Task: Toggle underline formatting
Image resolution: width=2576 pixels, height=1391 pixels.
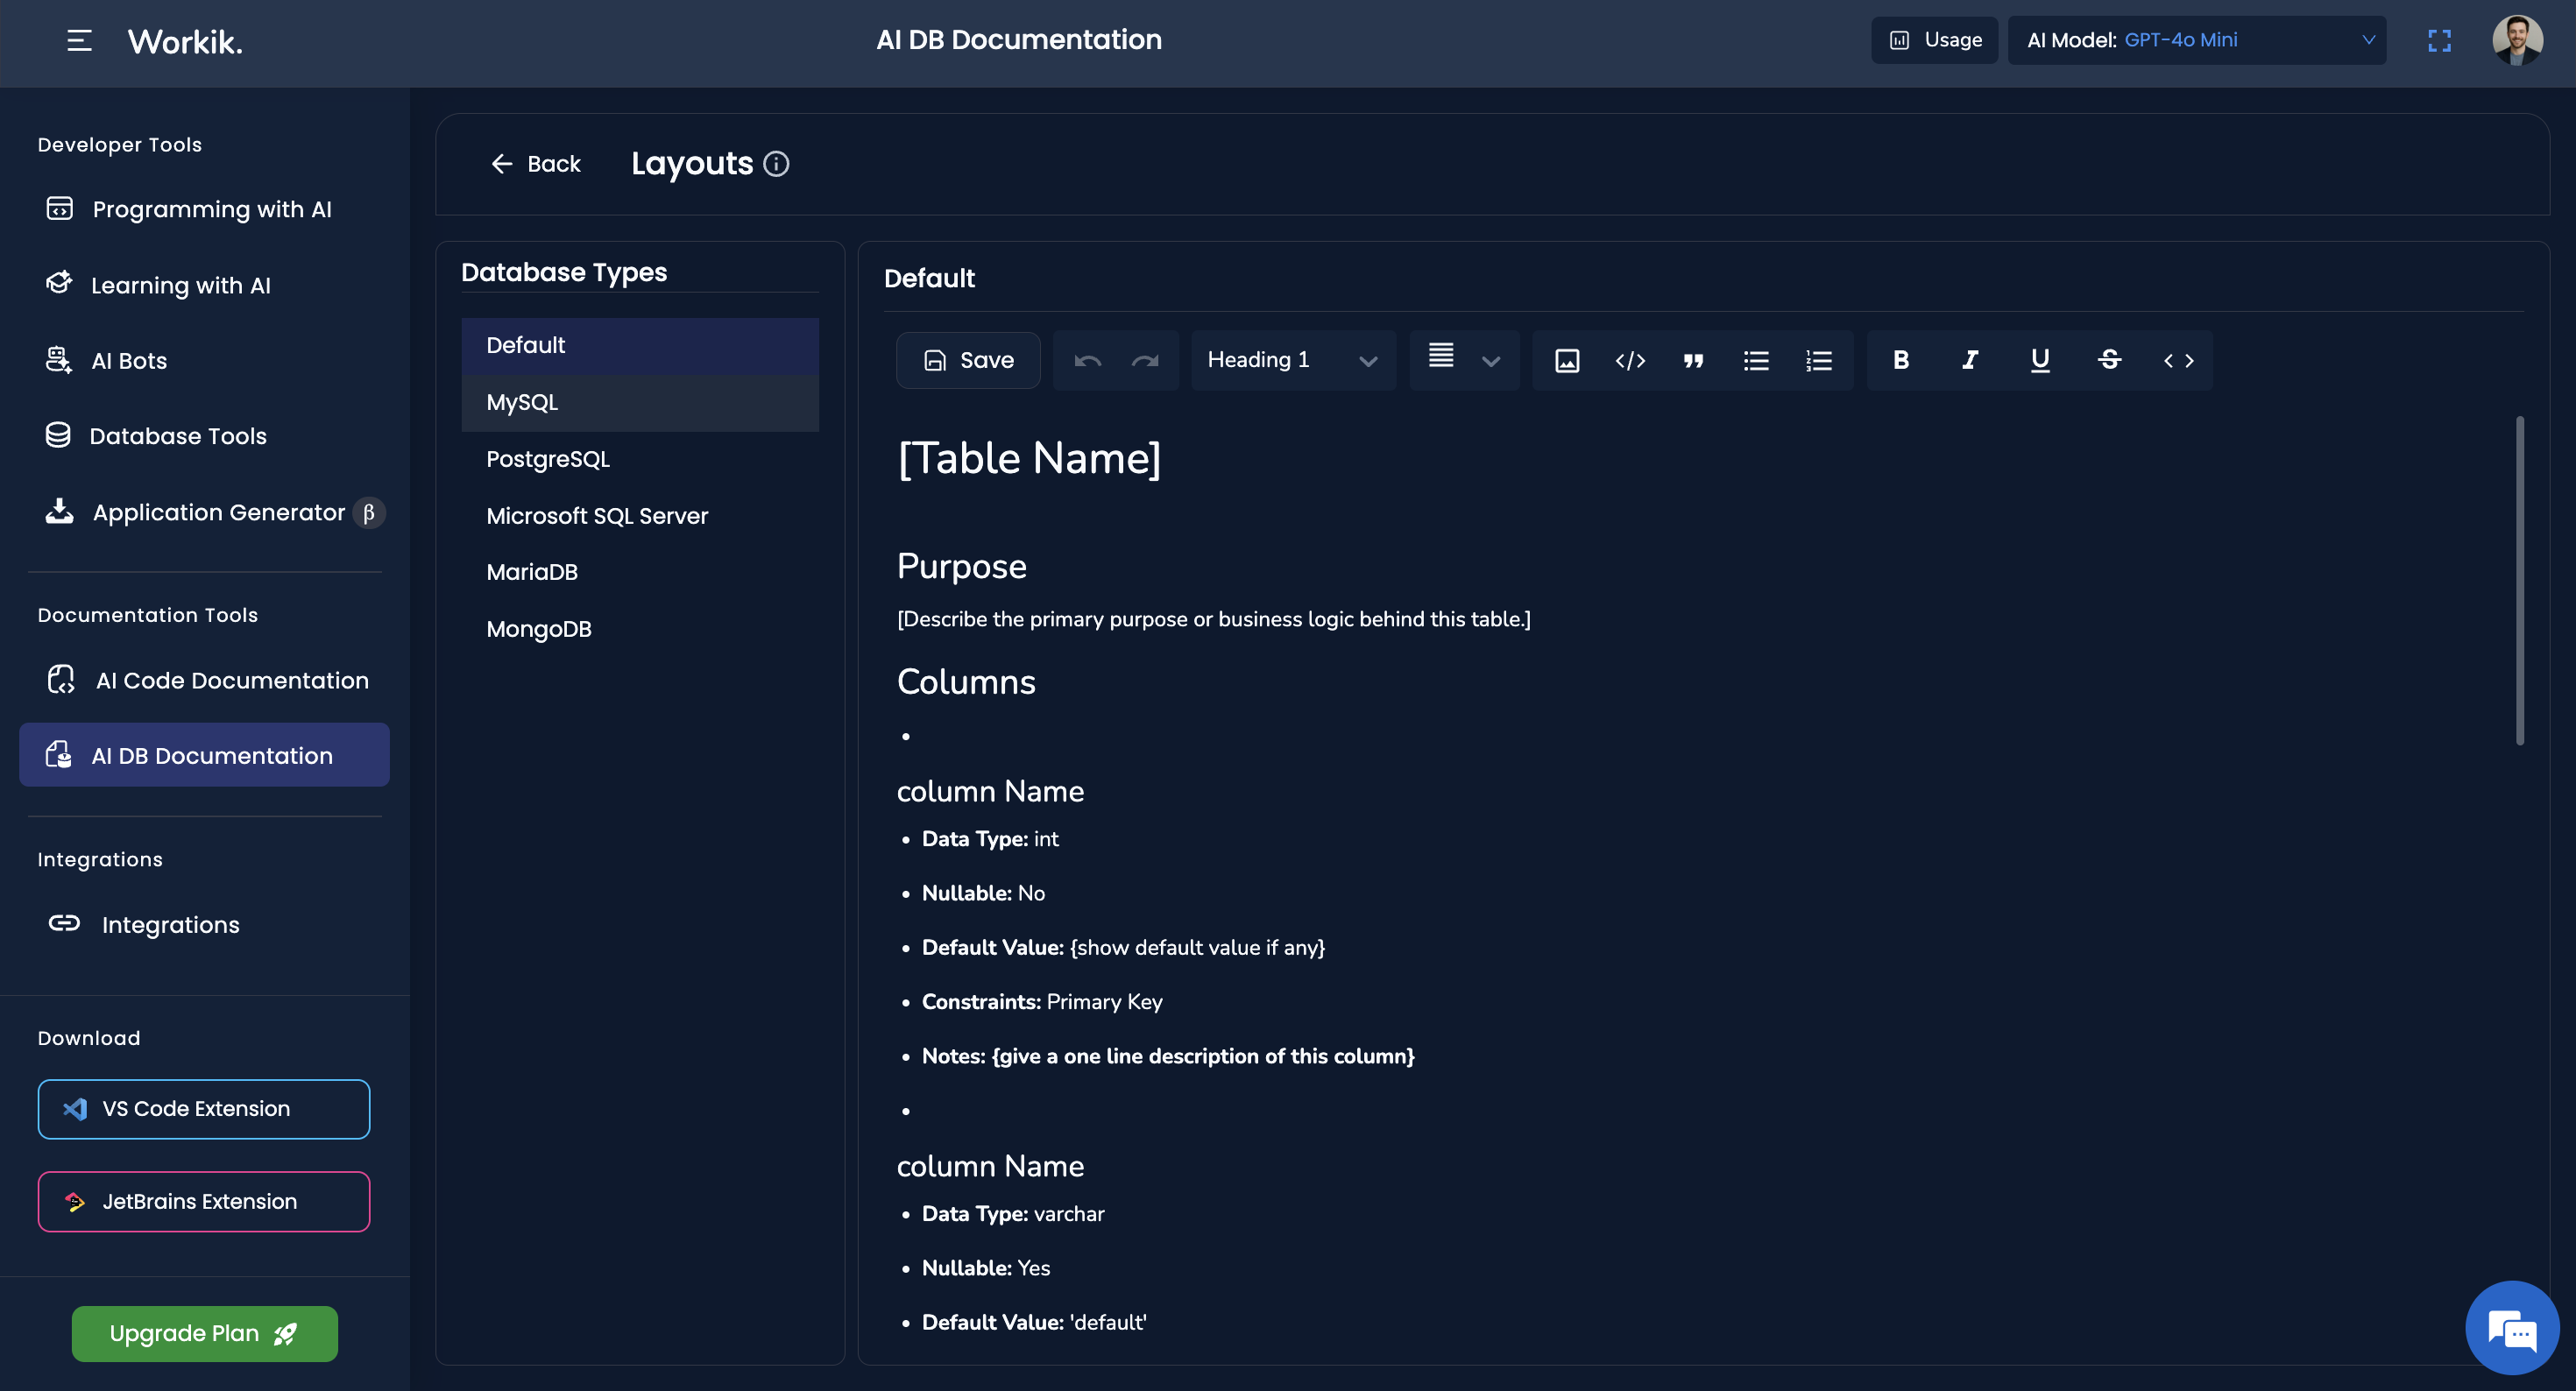Action: click(x=2040, y=360)
